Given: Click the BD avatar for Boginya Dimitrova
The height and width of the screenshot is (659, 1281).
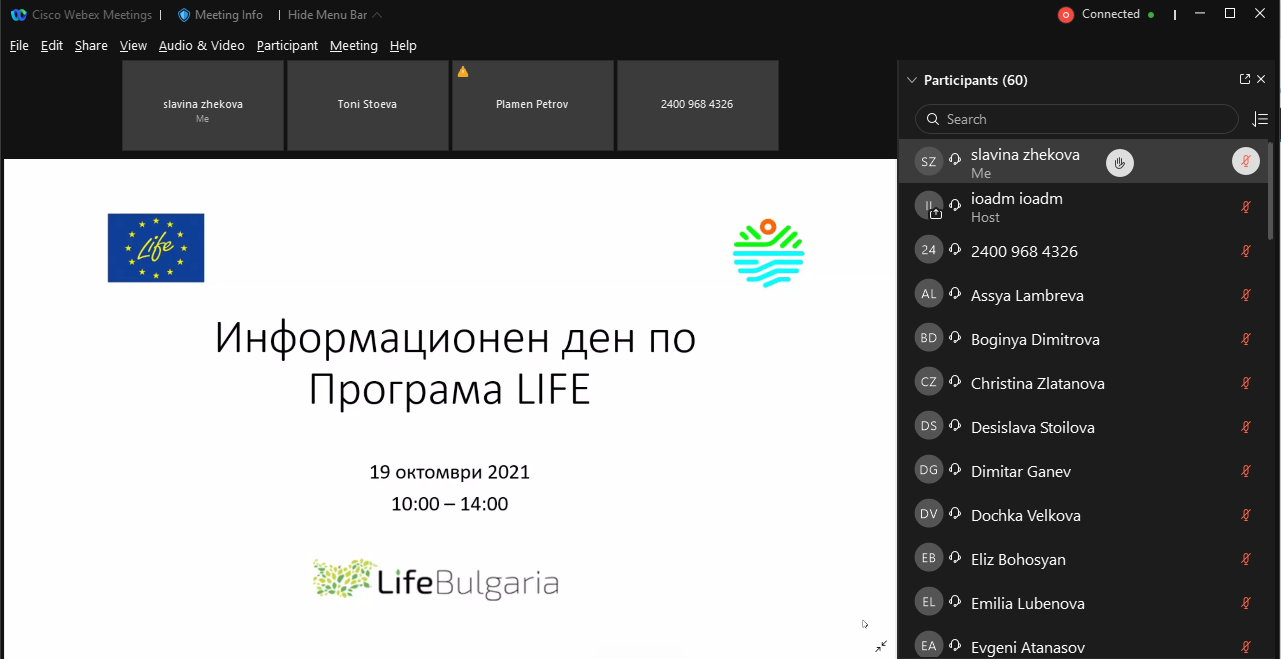Looking at the screenshot, I should (x=929, y=338).
